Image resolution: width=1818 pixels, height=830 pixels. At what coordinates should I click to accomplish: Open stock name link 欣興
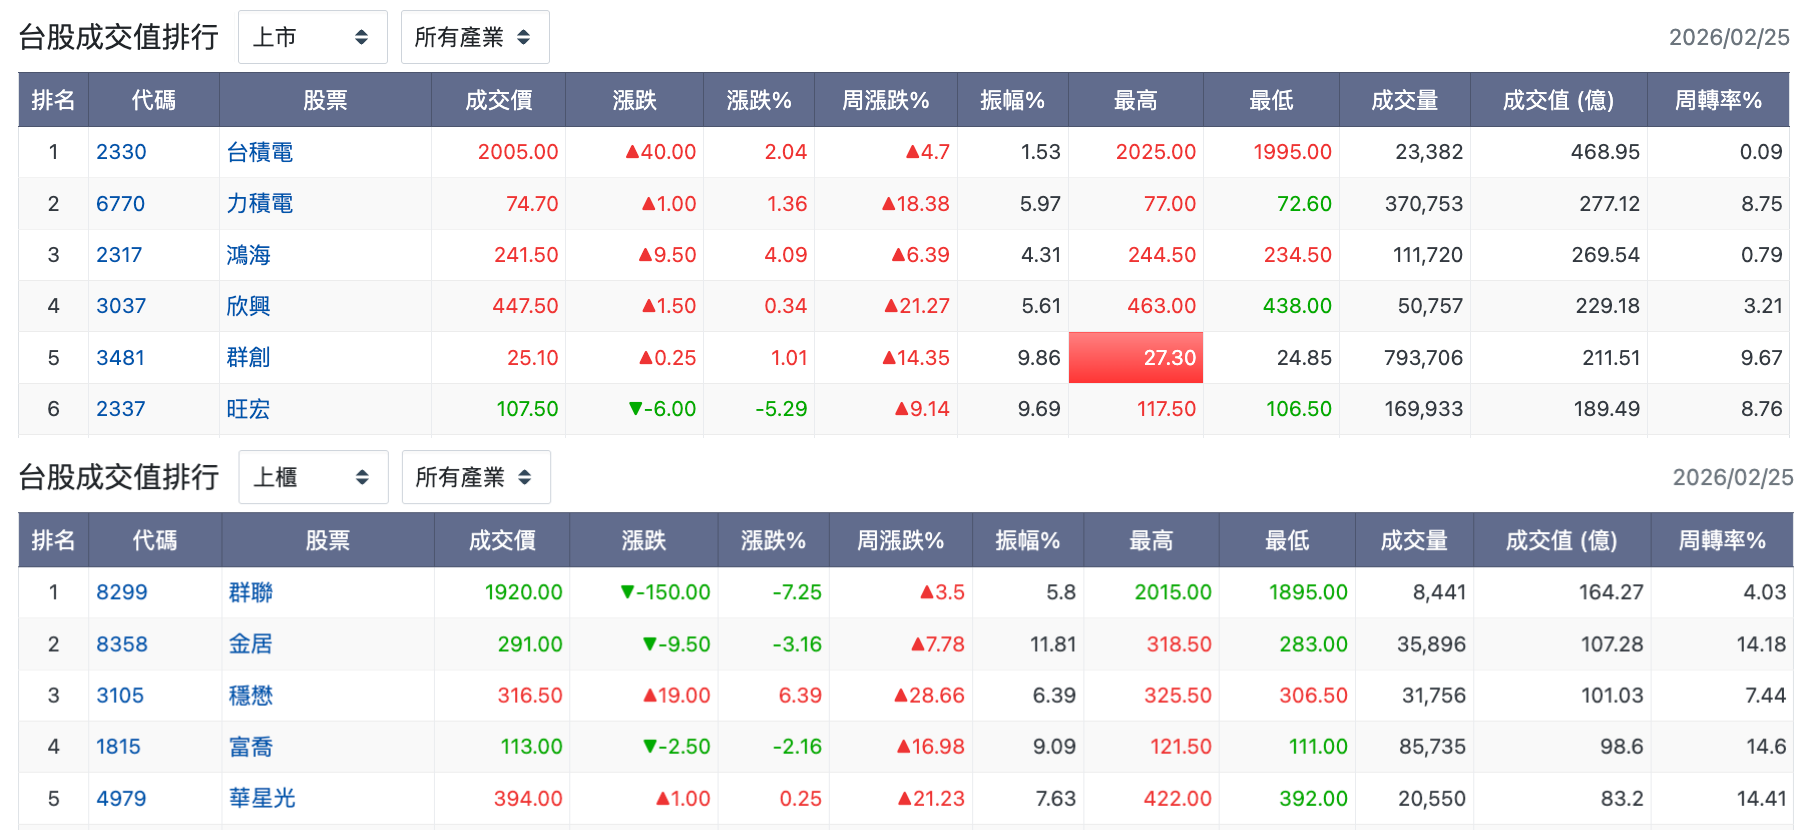point(249,306)
